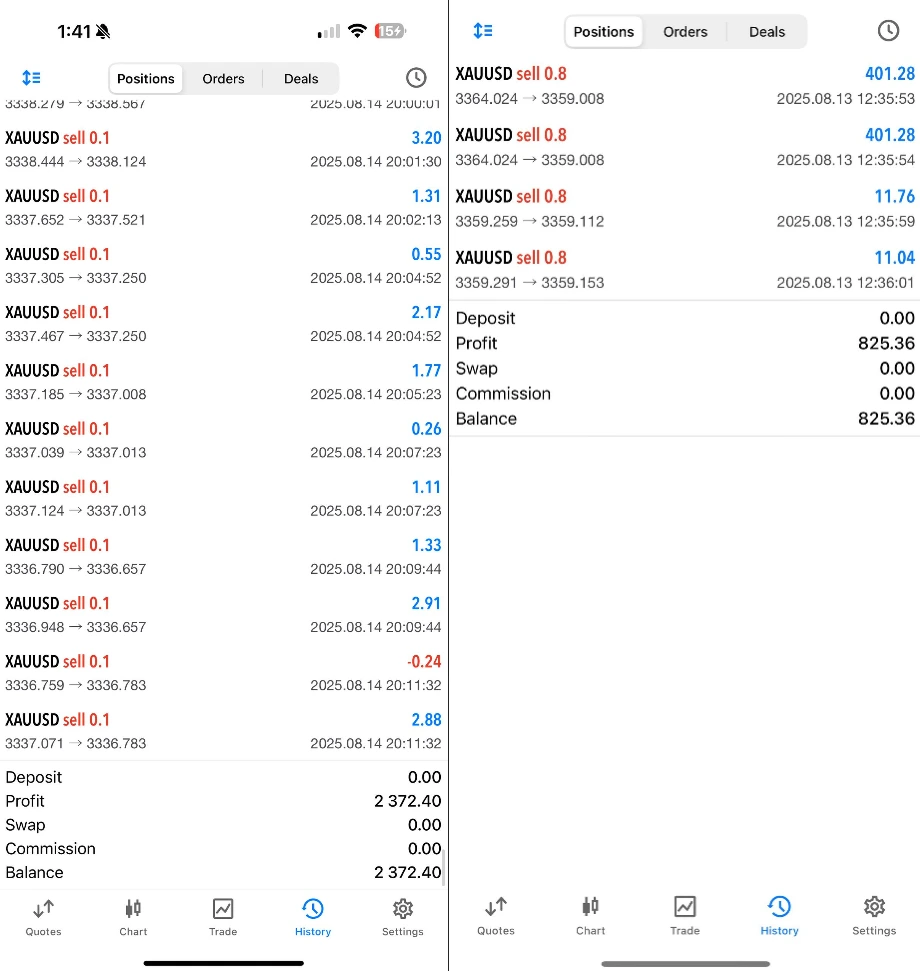Tap the sort icon in the right screen
Viewport: 920px width, 971px height.
tap(483, 31)
